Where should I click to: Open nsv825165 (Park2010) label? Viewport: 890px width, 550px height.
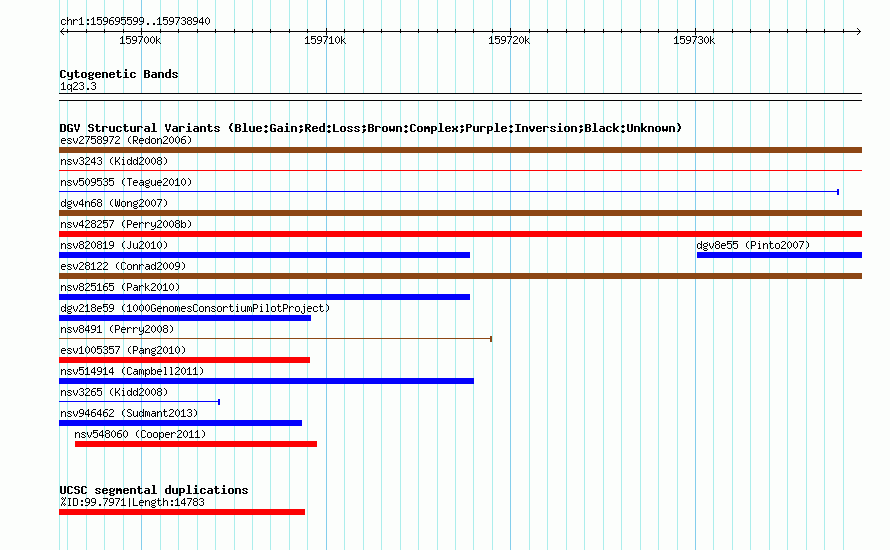[x=120, y=287]
